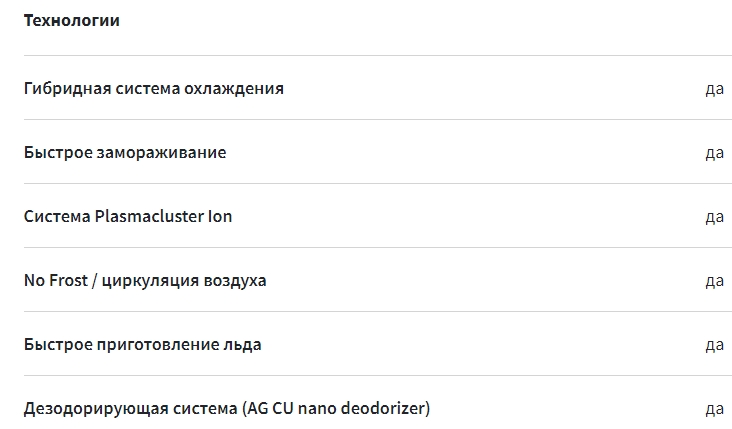Click "да" value for Дезодорирующая система row

click(714, 409)
